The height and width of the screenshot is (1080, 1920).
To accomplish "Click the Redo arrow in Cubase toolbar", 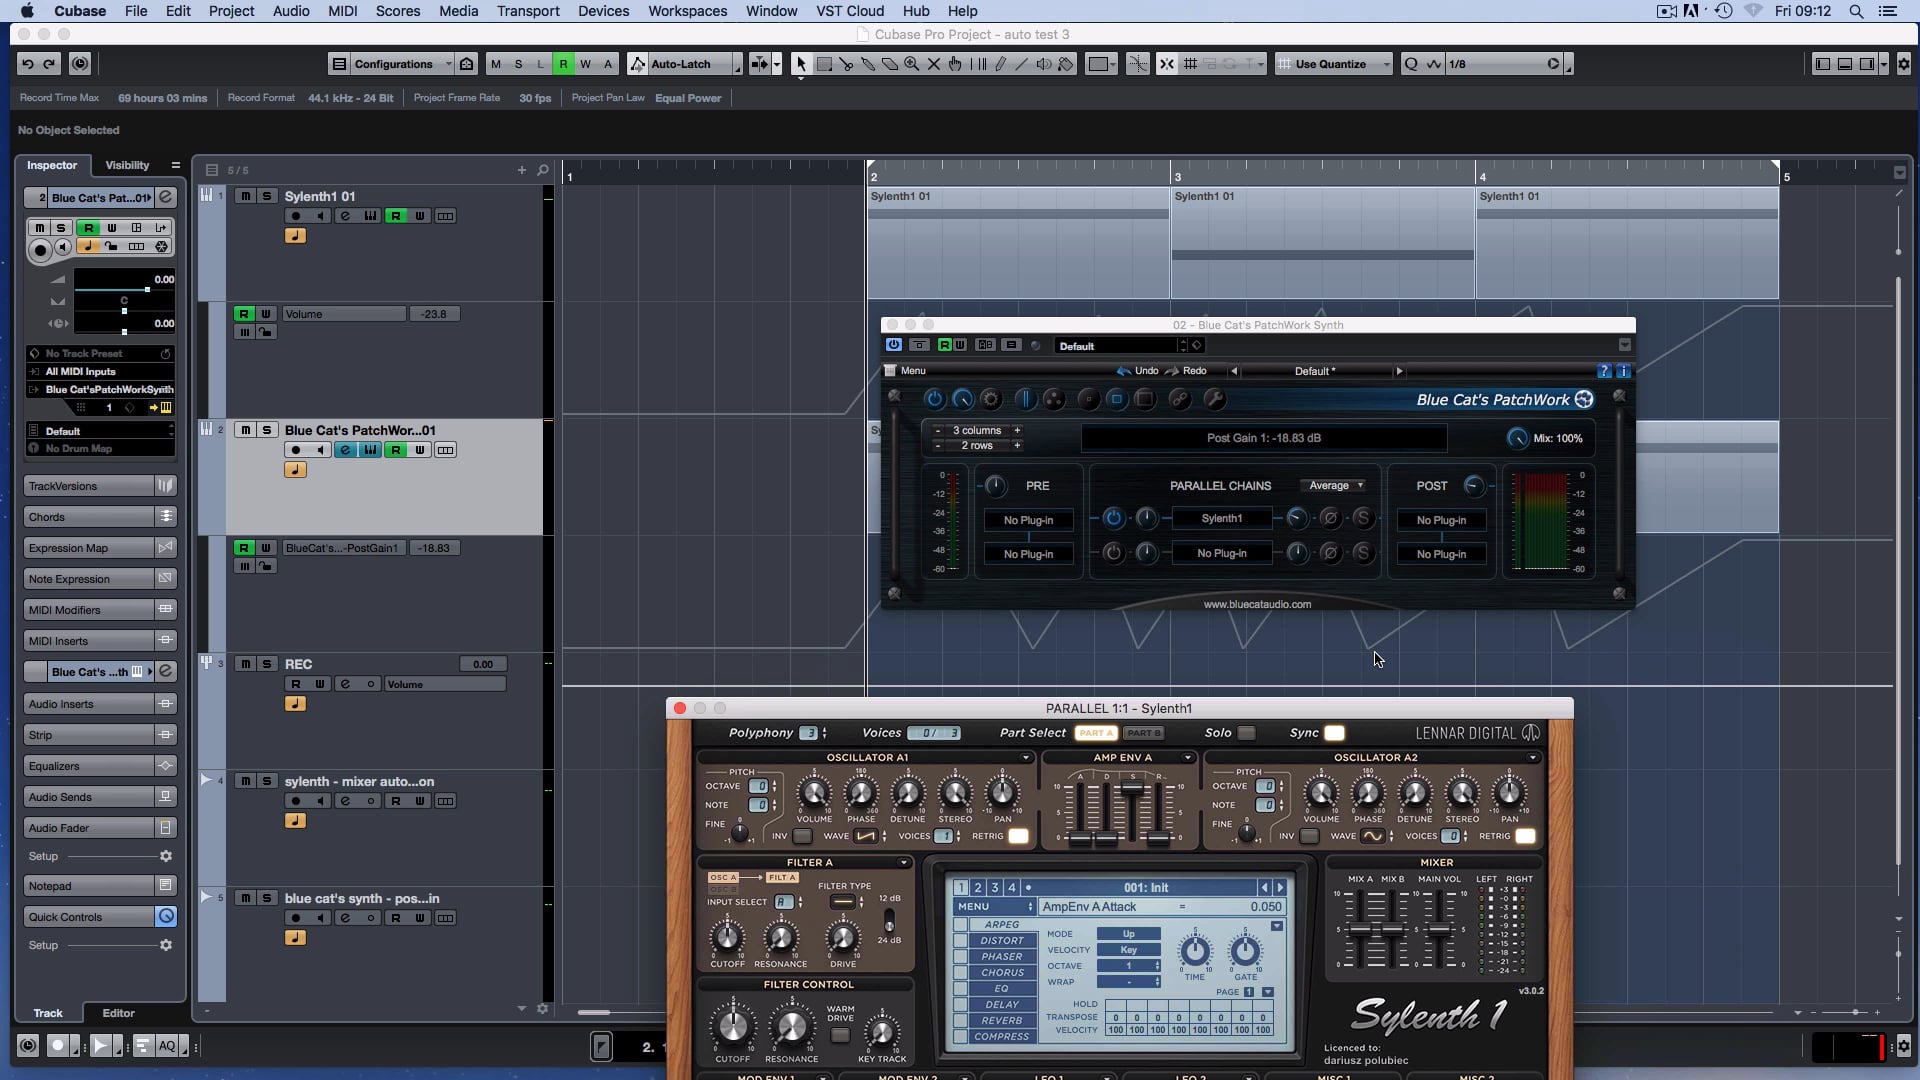I will click(49, 64).
